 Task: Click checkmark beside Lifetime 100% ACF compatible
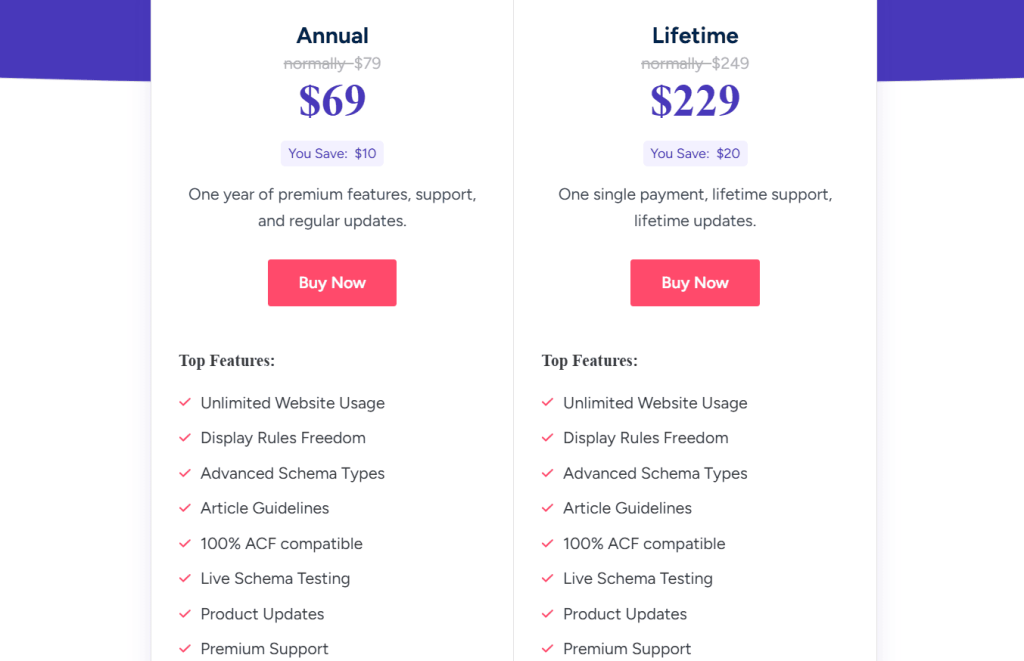click(548, 543)
